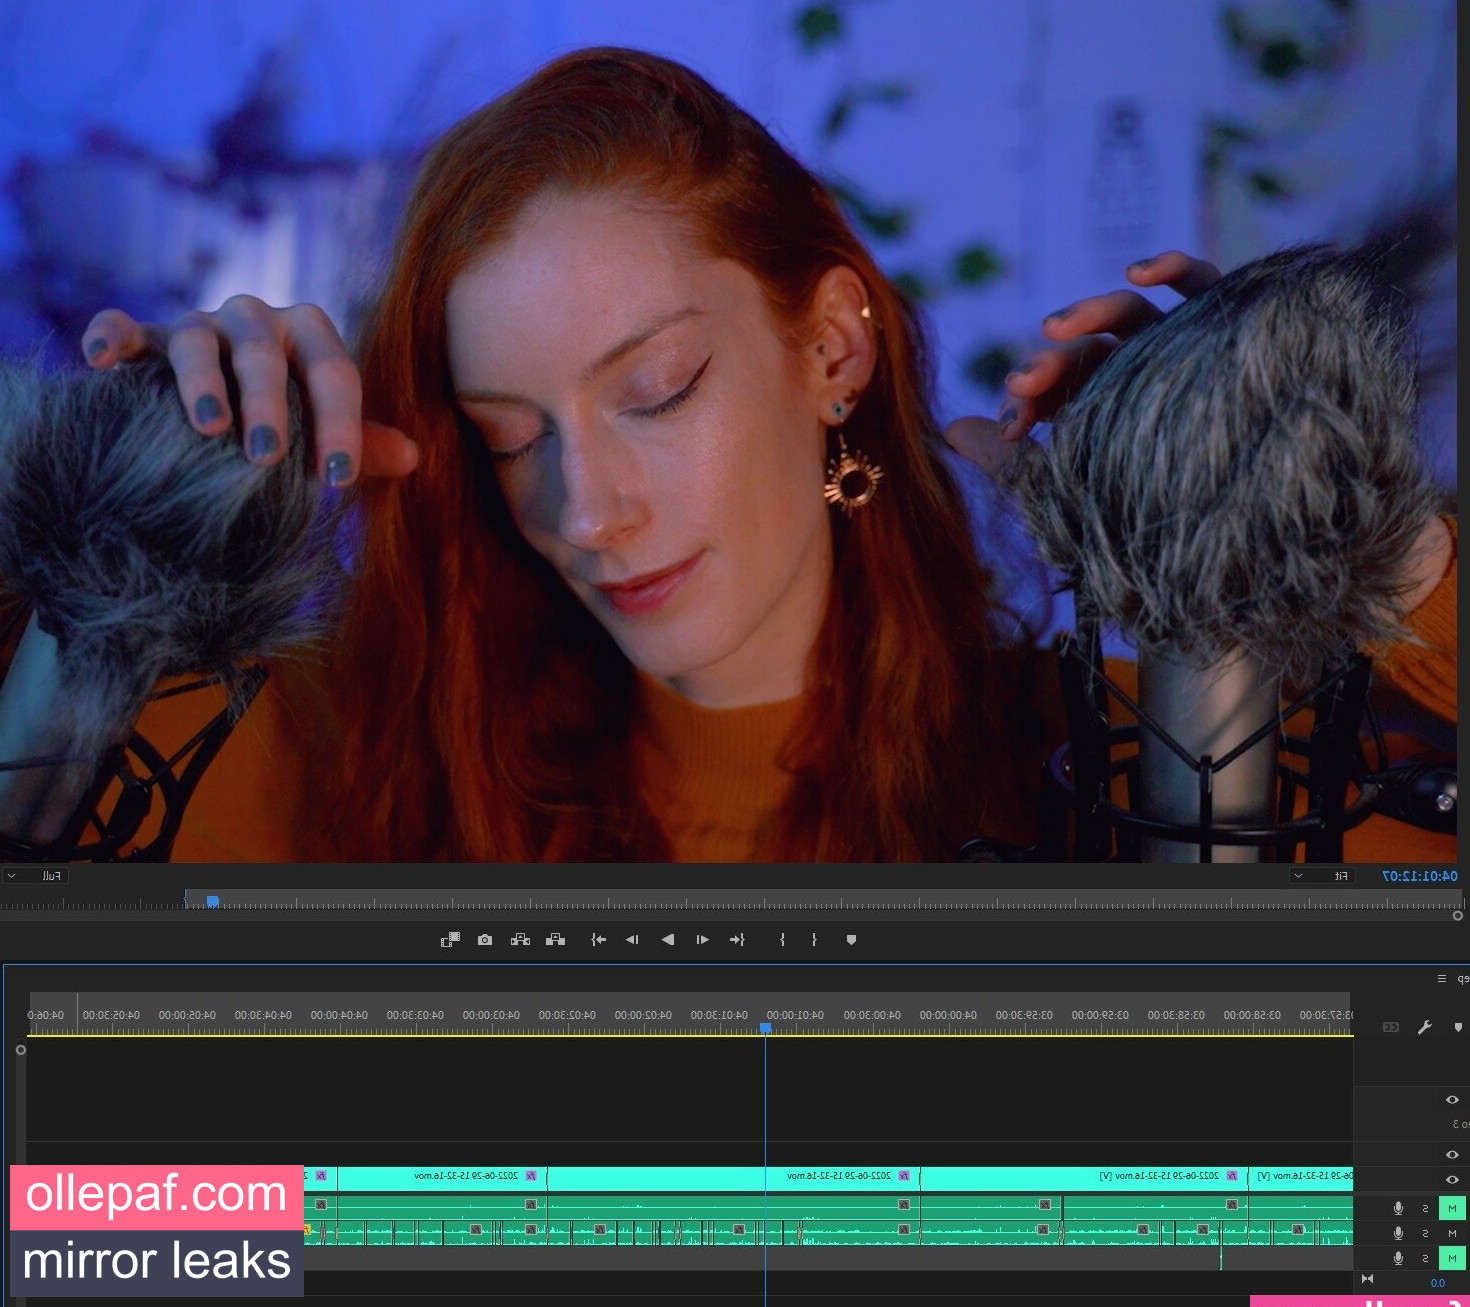Click the Mark Out brace button

point(782,940)
